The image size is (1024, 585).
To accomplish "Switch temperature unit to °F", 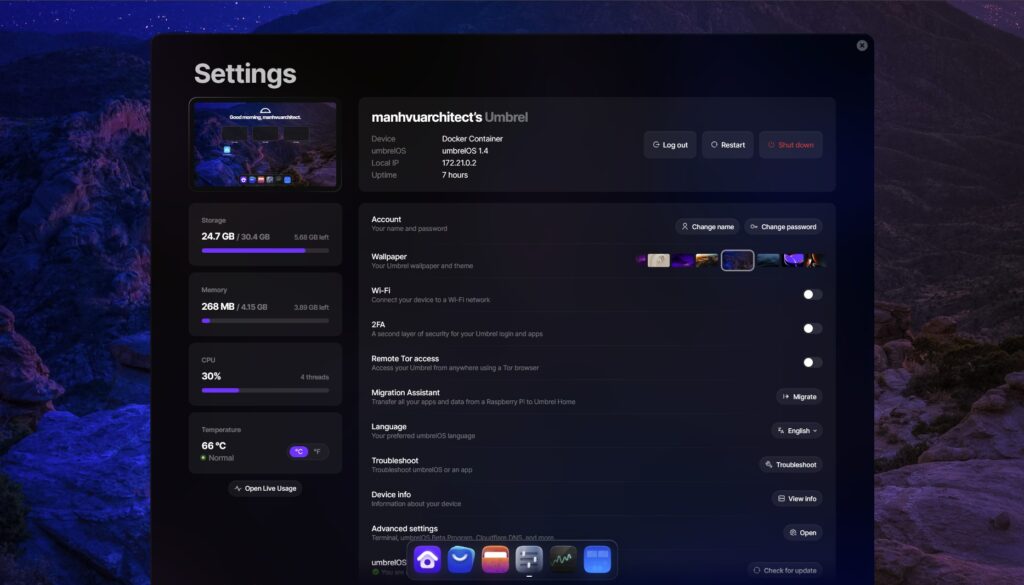I will 317,451.
